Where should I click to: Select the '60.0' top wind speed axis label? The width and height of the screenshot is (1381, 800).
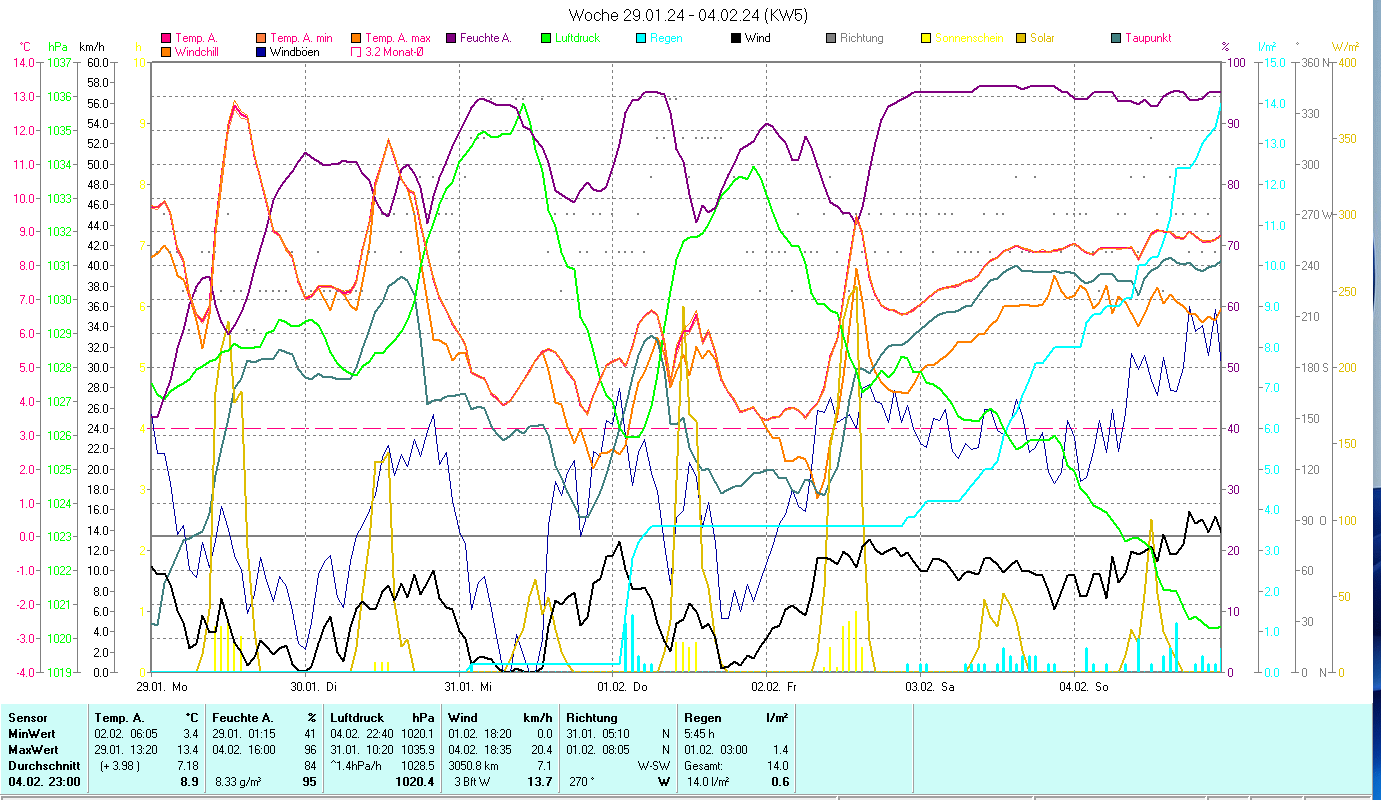click(x=98, y=63)
